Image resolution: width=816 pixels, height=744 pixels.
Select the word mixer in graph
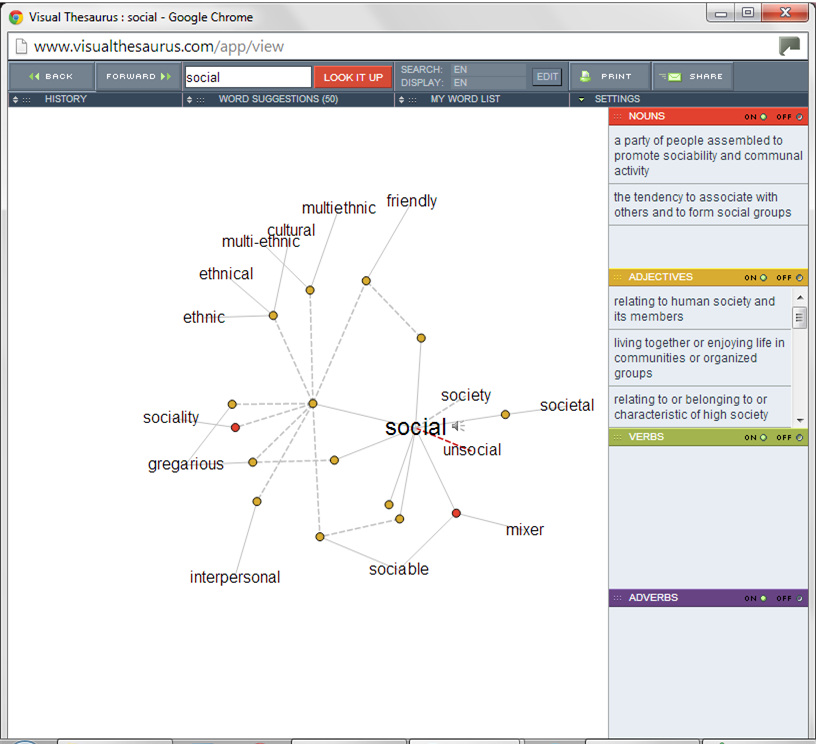tap(525, 530)
